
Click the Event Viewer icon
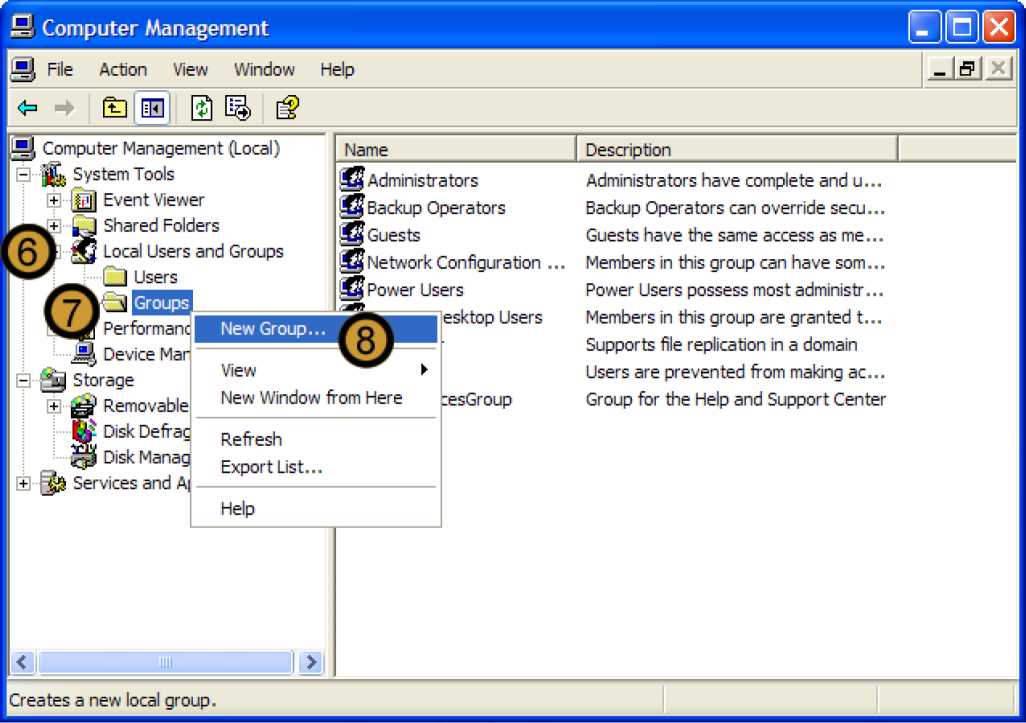[84, 200]
